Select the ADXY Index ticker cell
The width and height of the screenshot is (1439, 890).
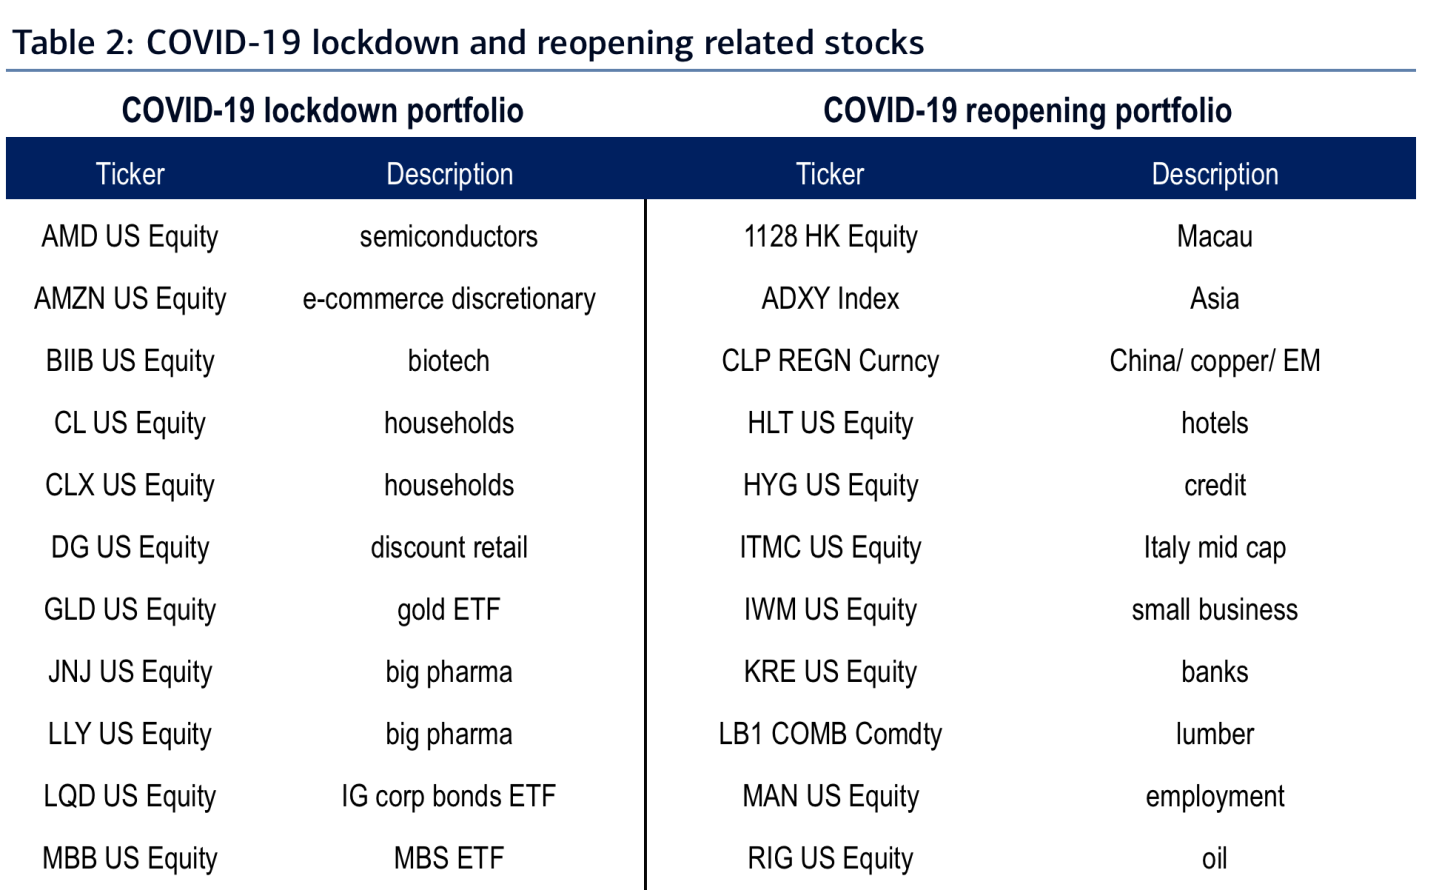[830, 299]
